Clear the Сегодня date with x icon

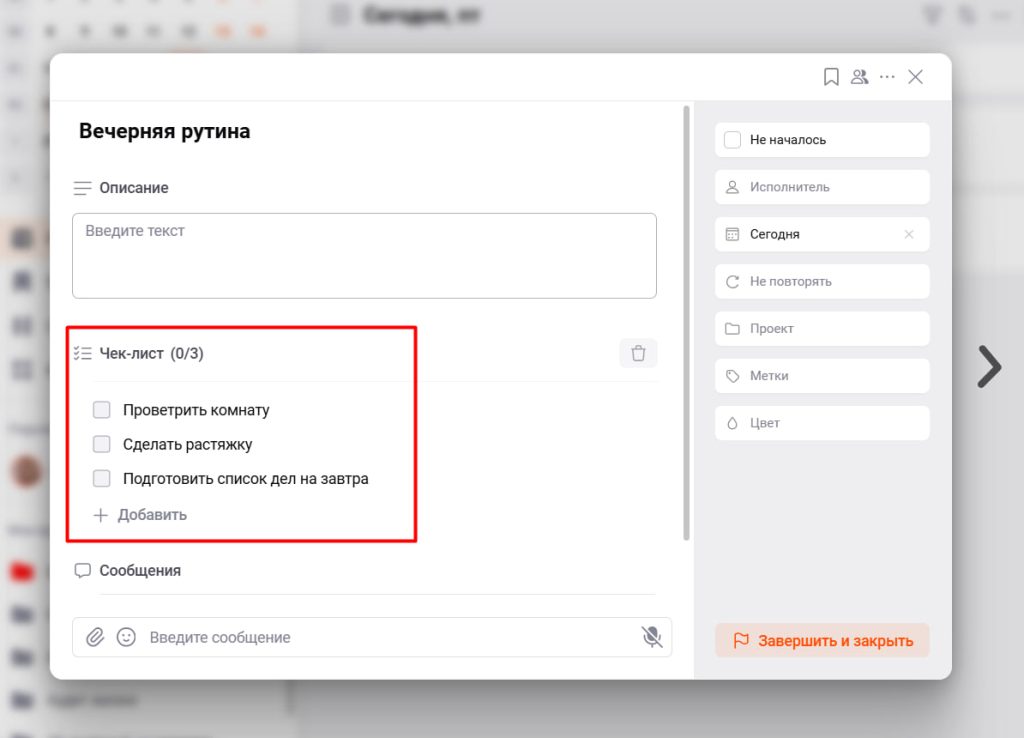(x=909, y=234)
